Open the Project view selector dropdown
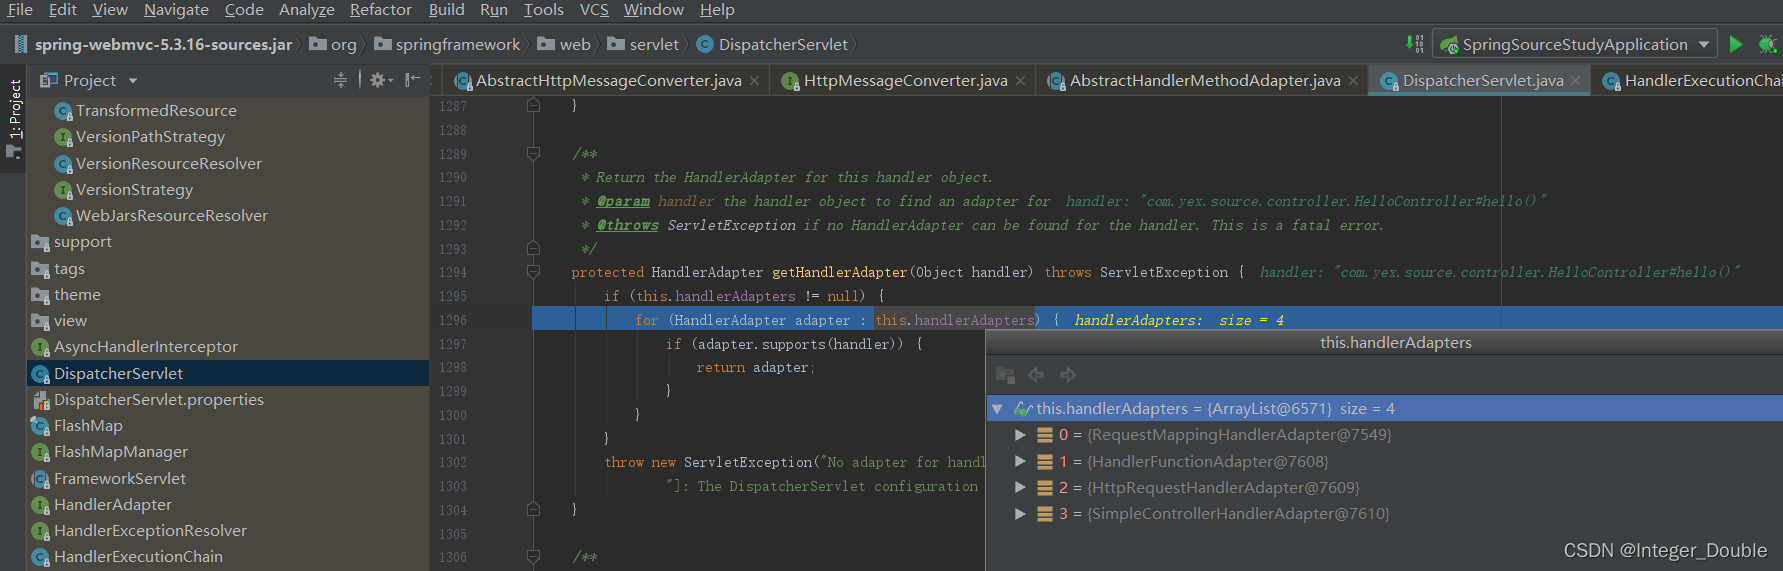This screenshot has width=1783, height=571. coord(133,80)
